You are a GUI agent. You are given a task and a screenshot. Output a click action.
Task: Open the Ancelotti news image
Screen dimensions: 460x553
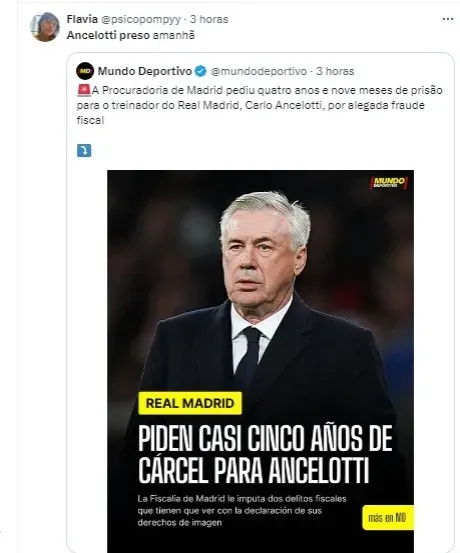click(260, 361)
